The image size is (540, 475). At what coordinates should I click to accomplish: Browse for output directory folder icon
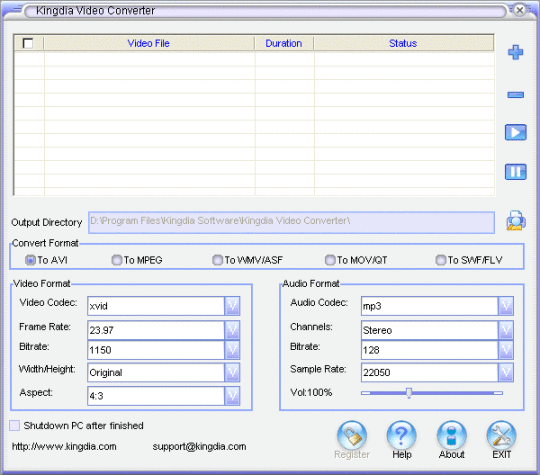click(x=516, y=220)
